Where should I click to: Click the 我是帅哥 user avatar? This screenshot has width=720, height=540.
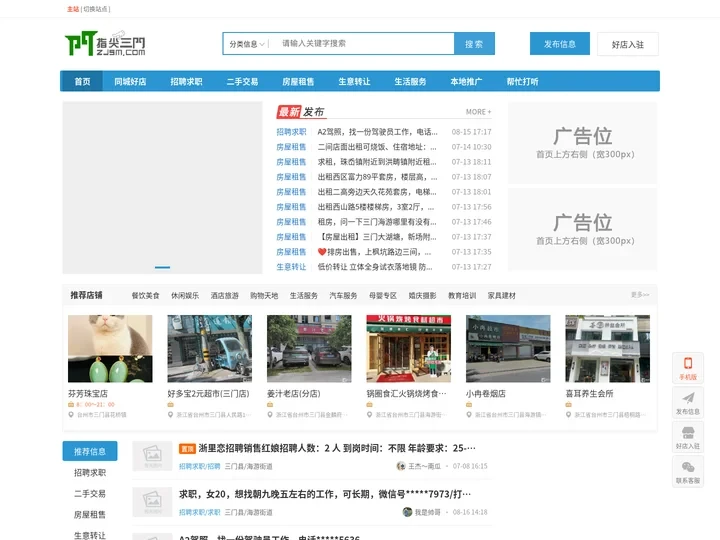tap(407, 512)
